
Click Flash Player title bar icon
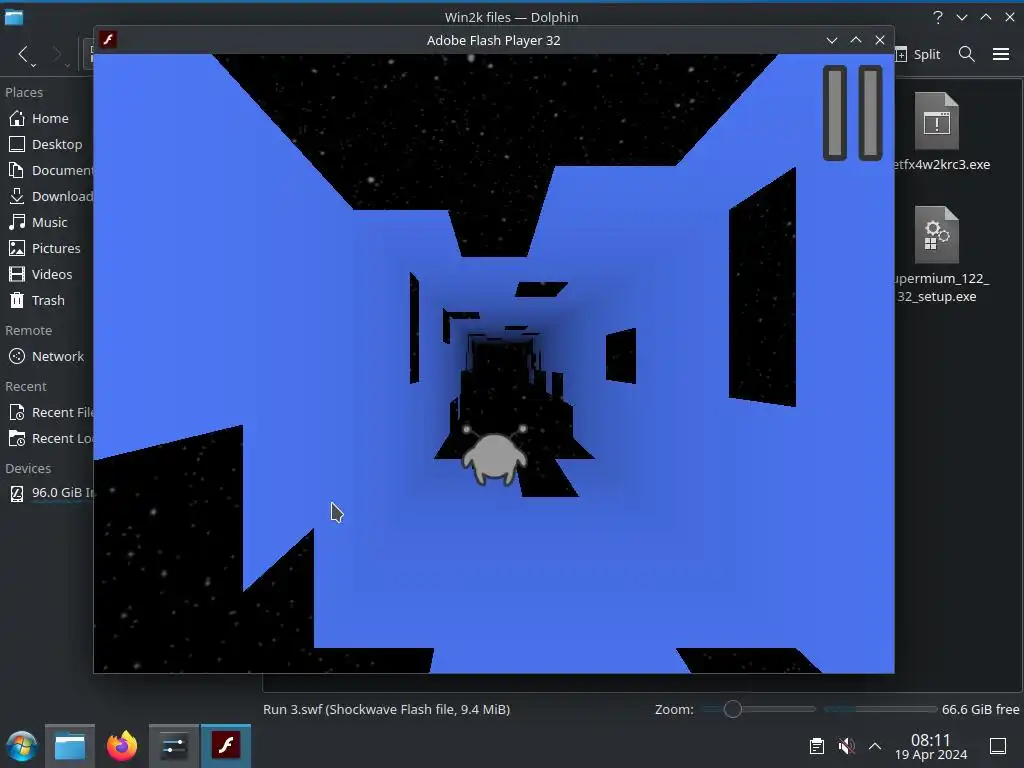click(x=108, y=40)
